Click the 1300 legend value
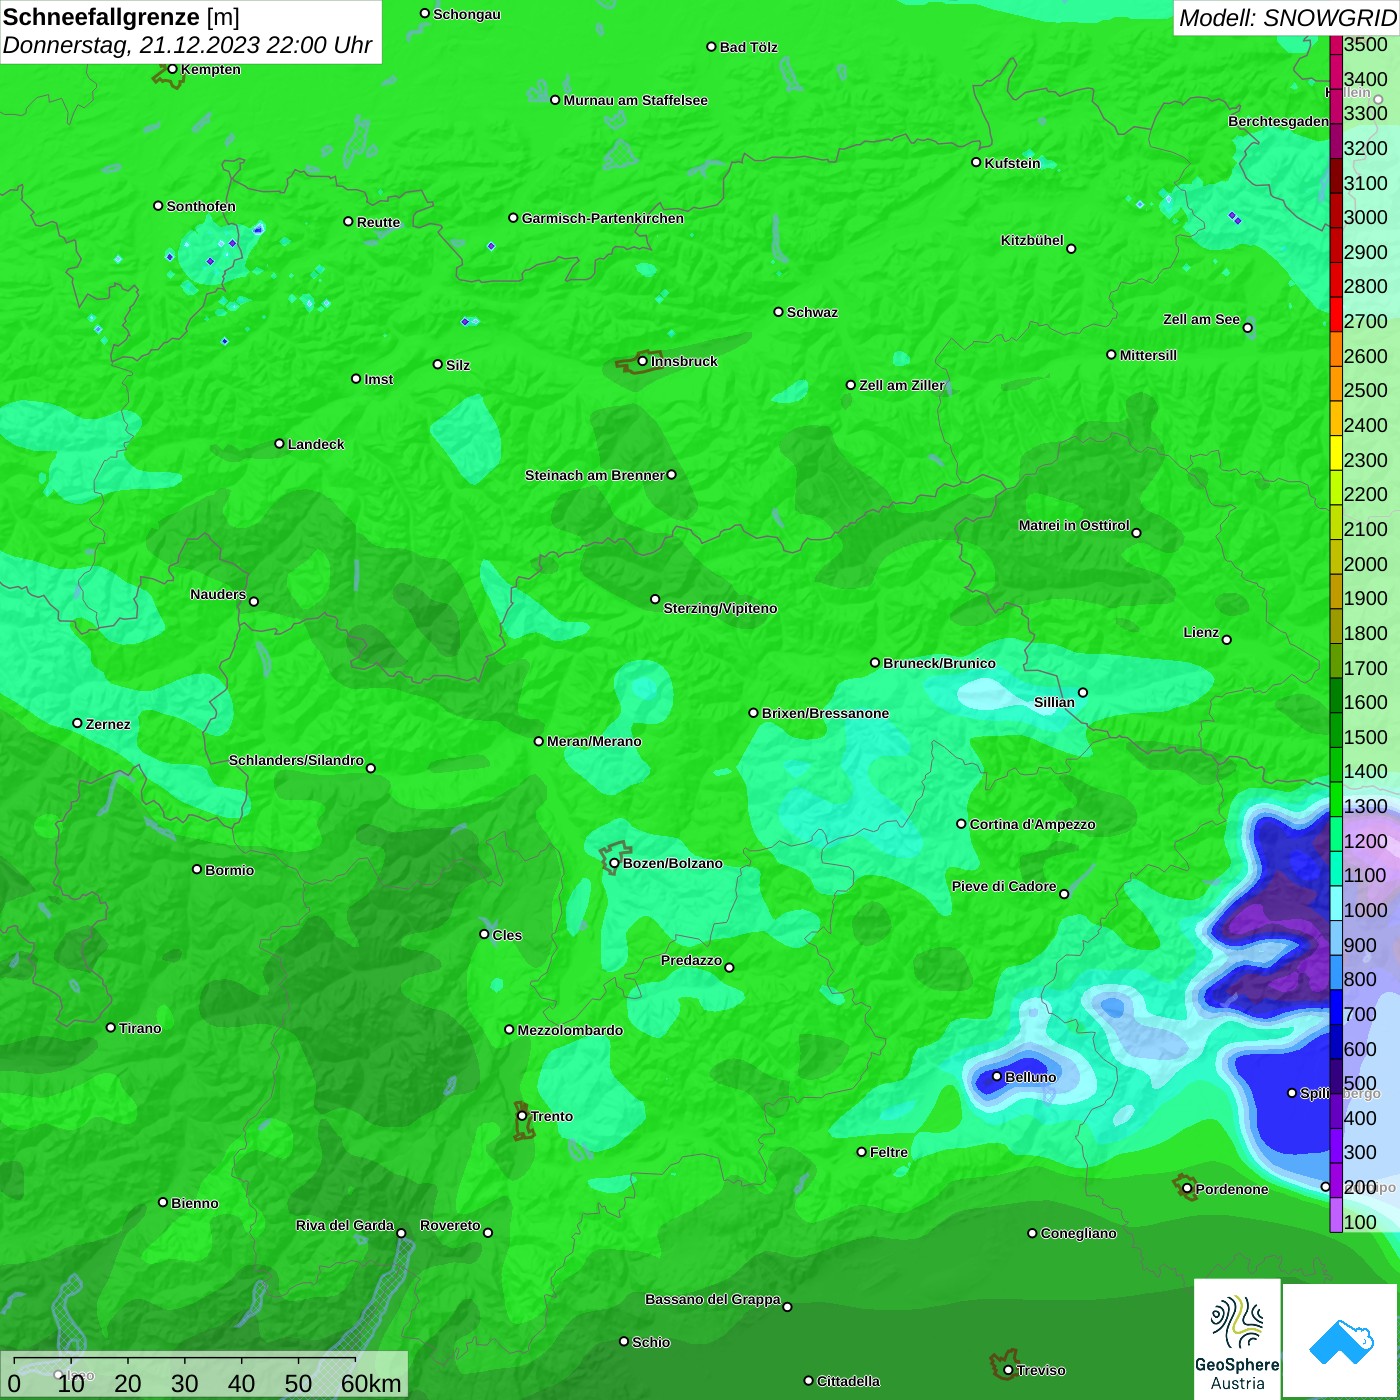This screenshot has width=1400, height=1400. [x=1366, y=806]
